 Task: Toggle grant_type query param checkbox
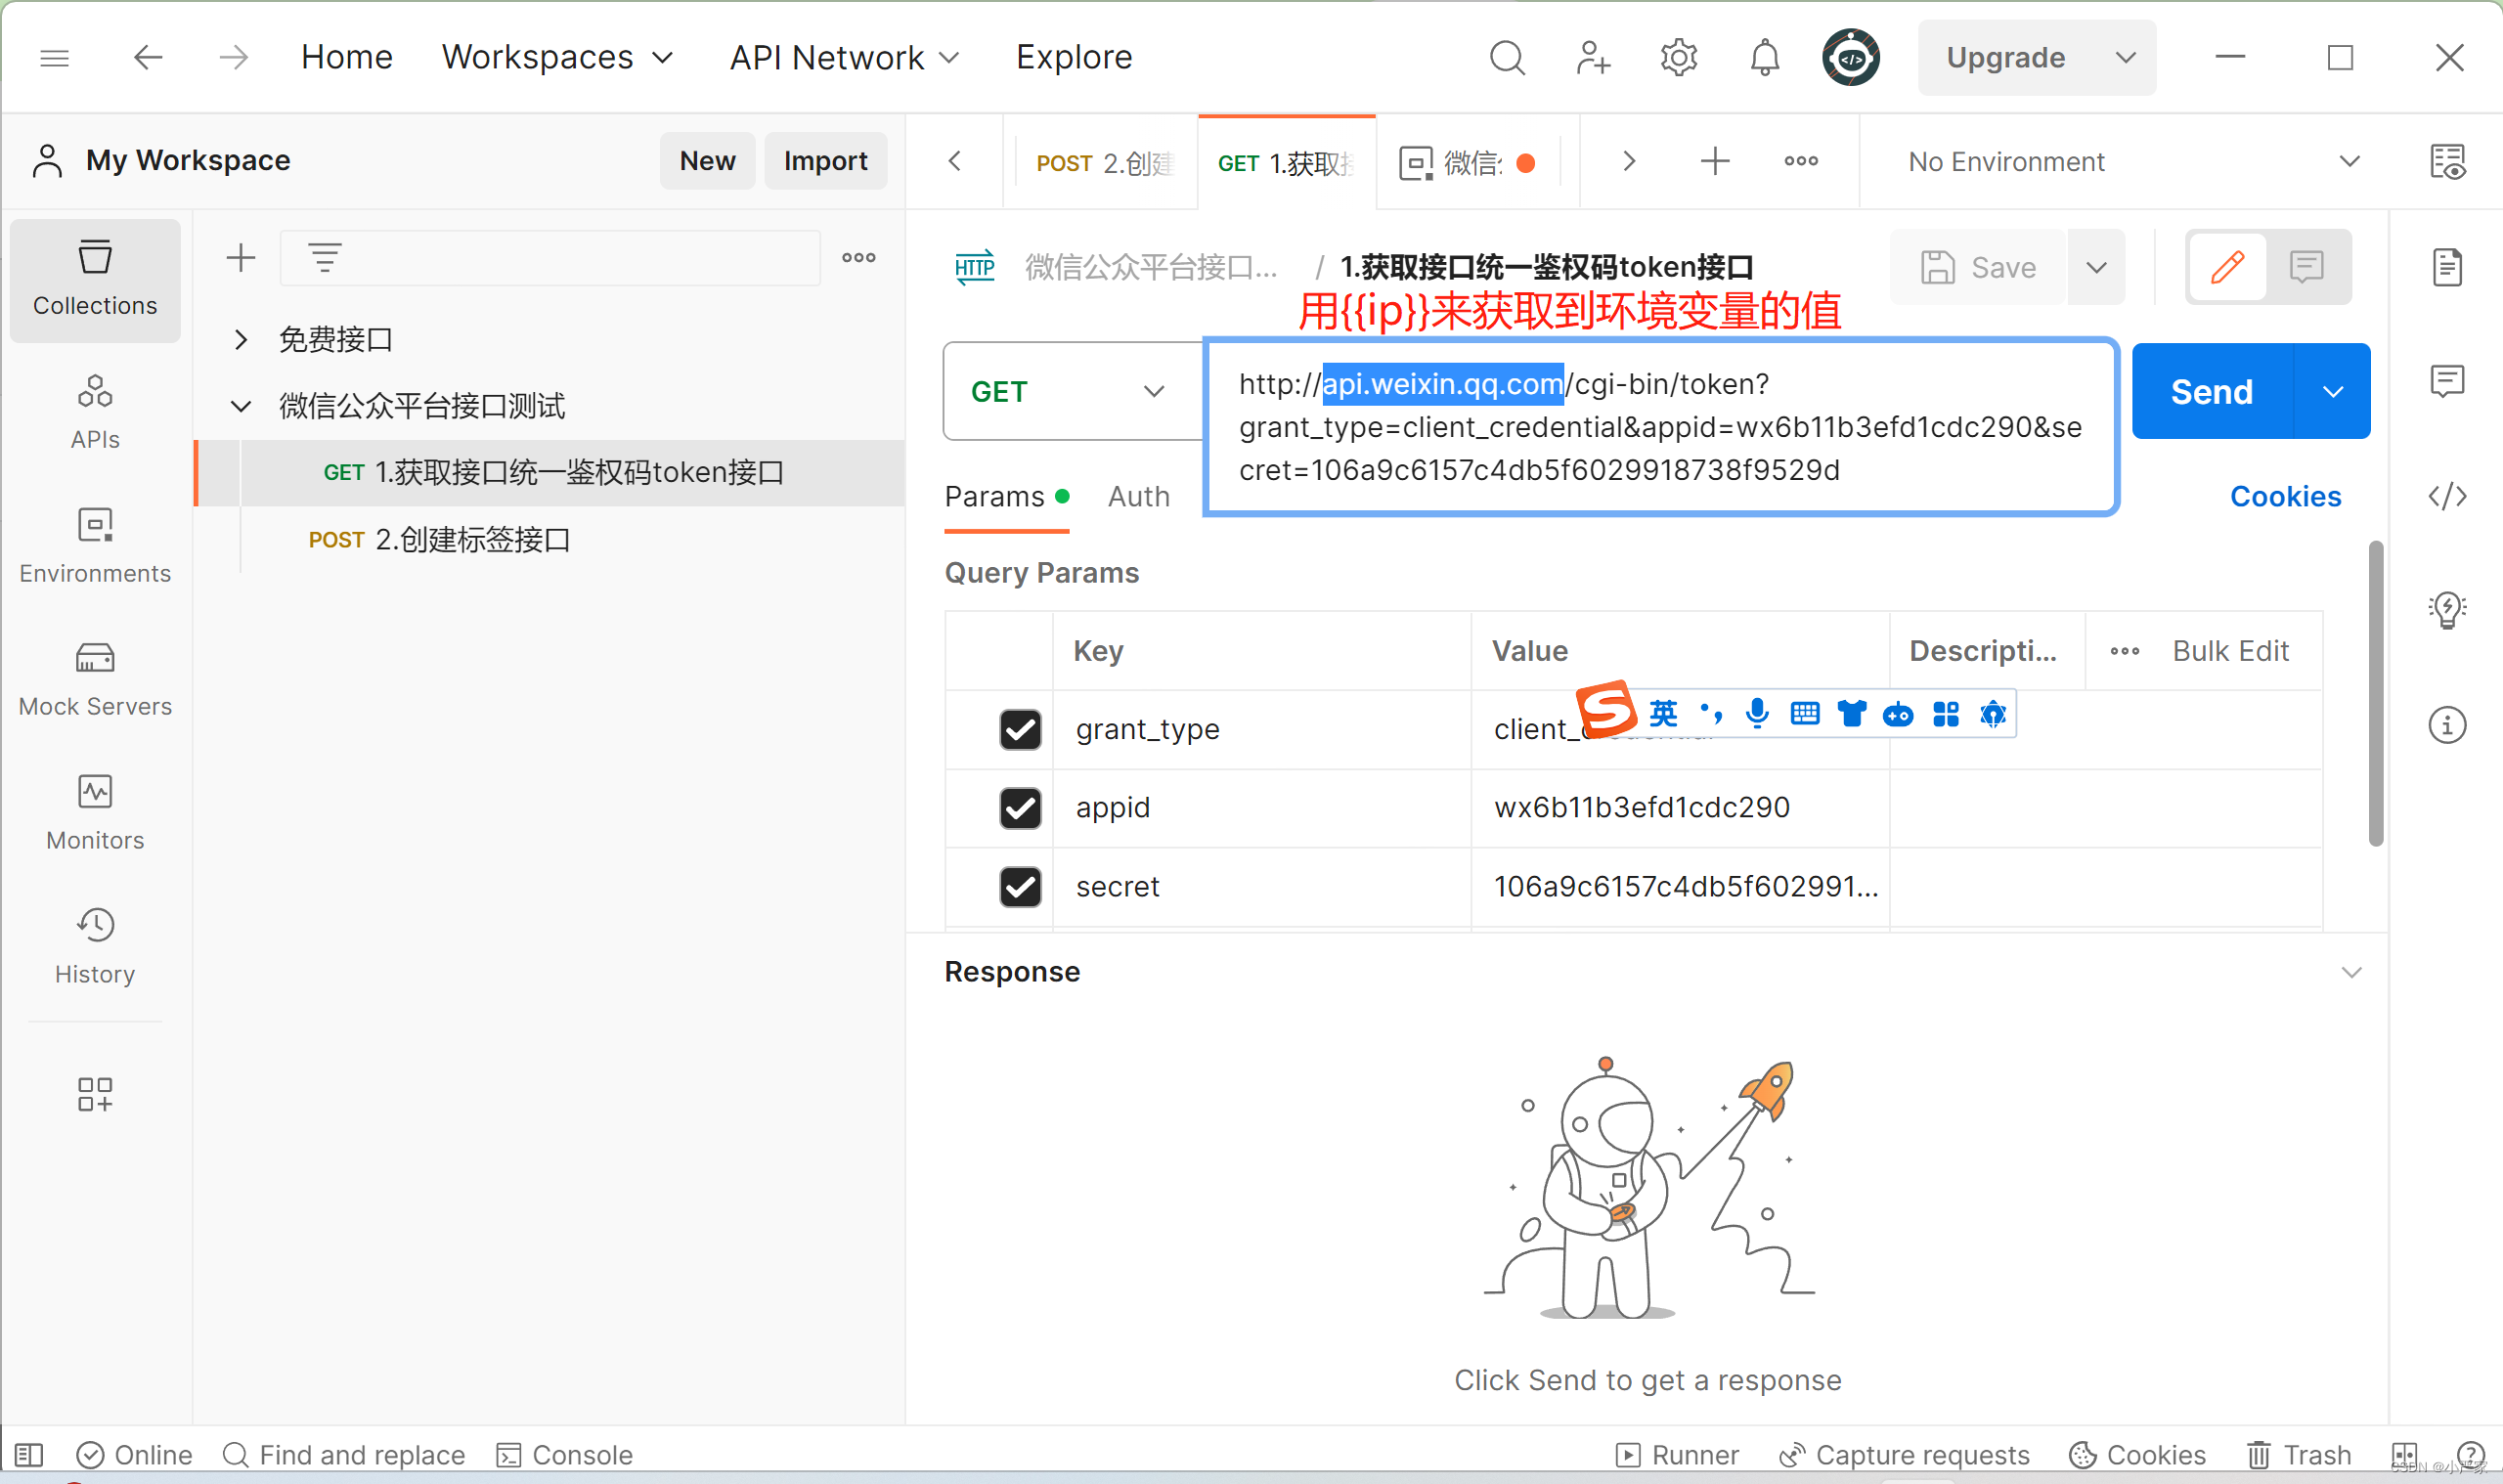pos(1019,726)
